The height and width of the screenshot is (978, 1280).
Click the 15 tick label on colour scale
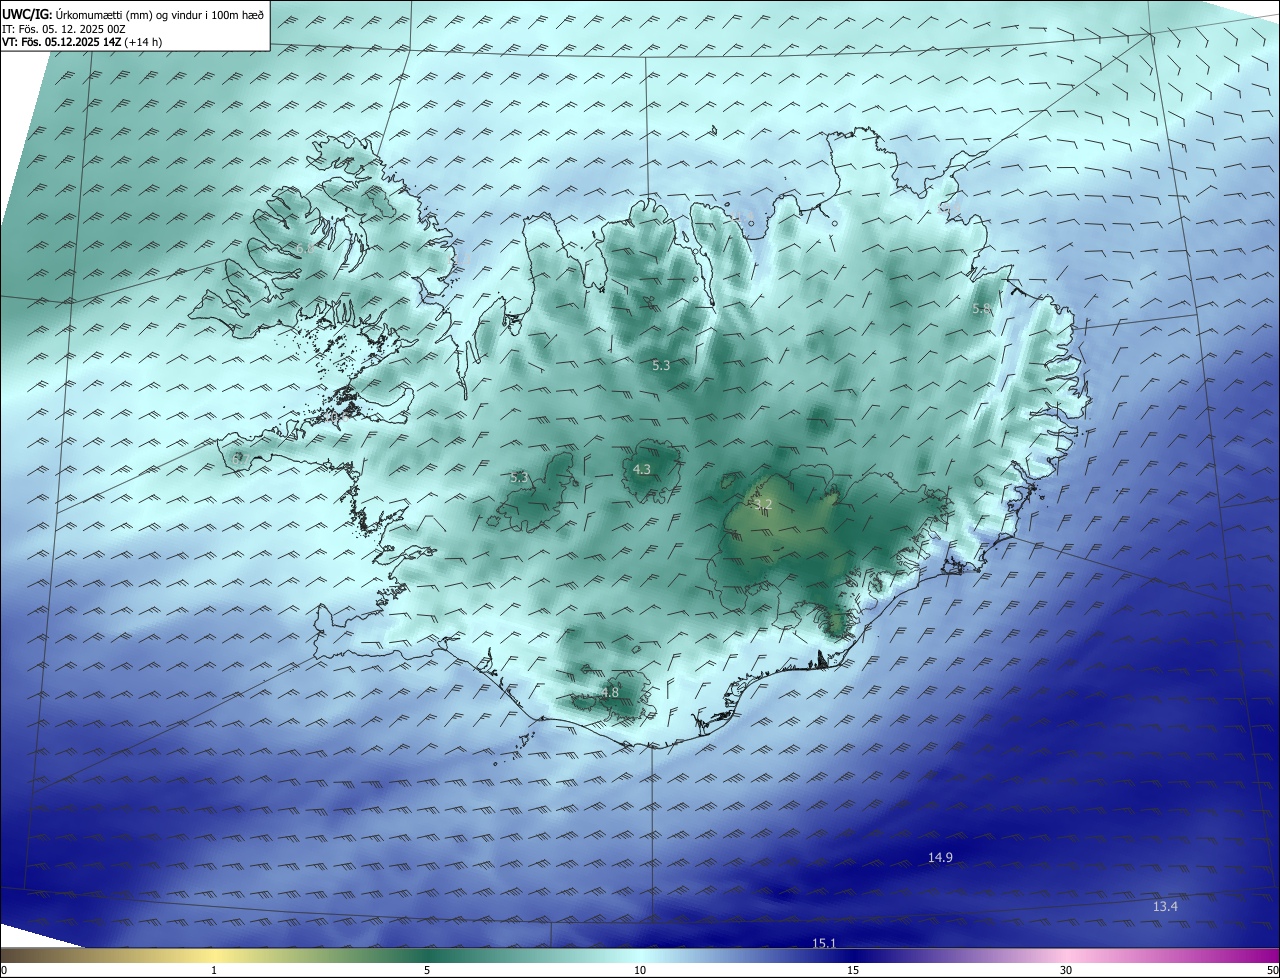coord(853,970)
